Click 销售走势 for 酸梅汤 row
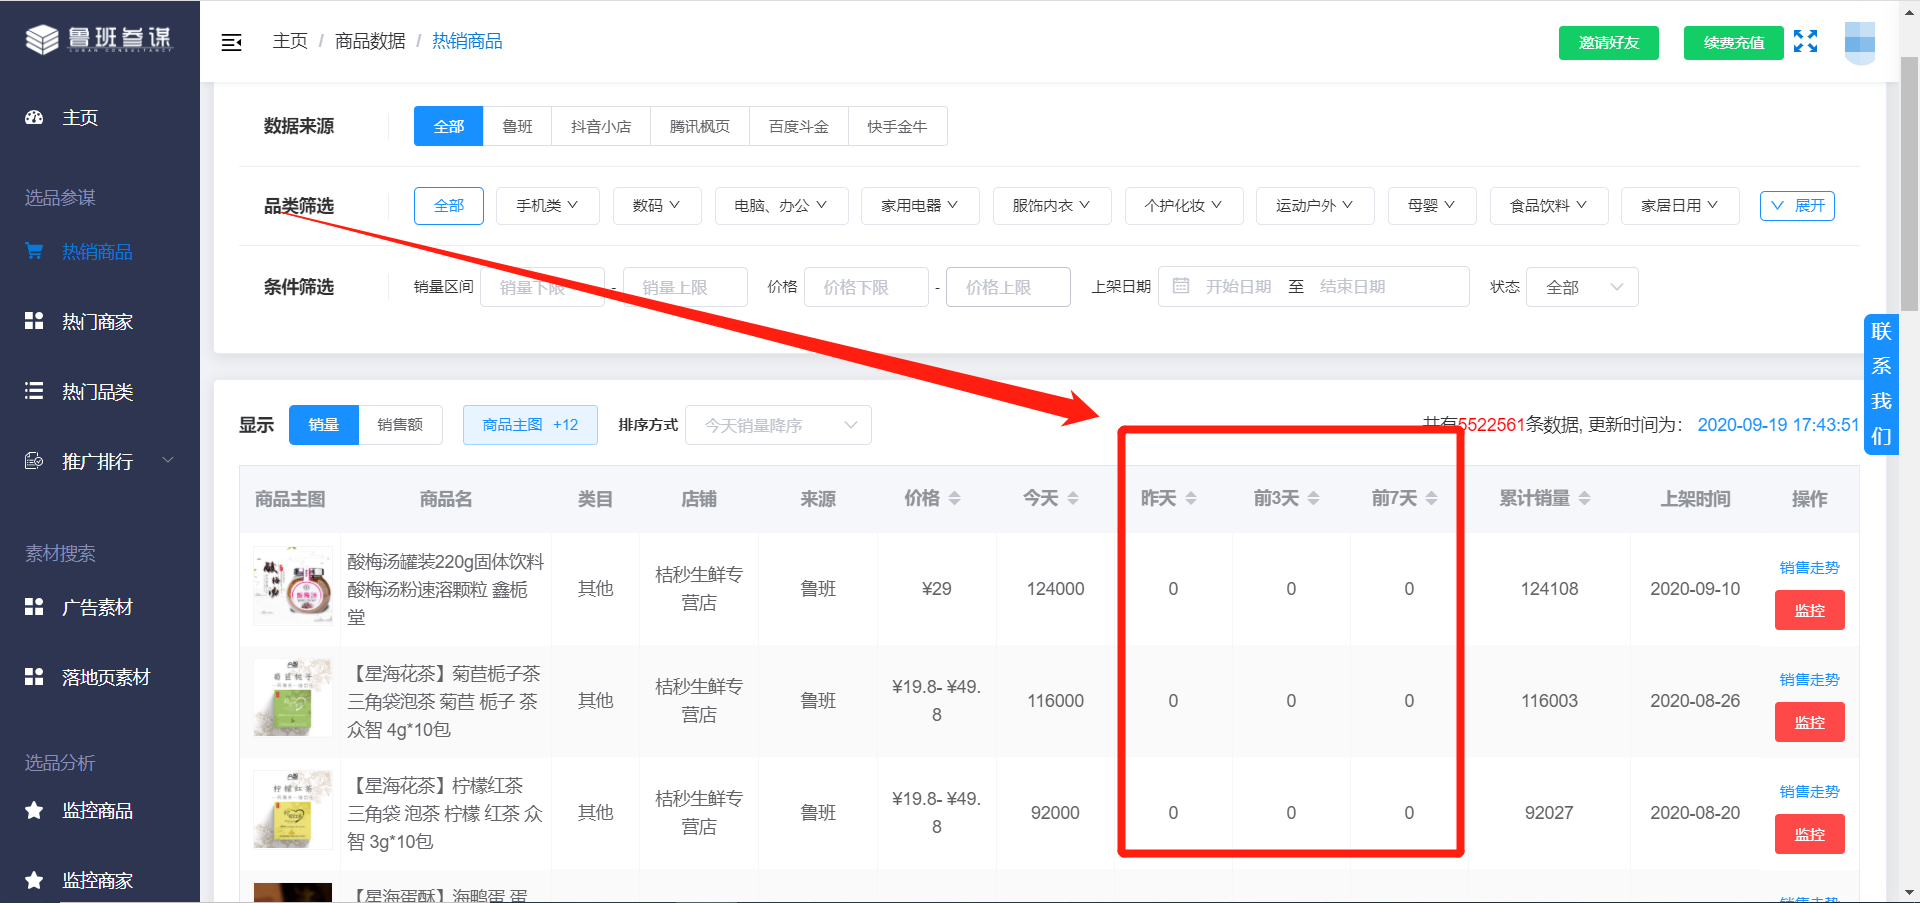 [x=1809, y=568]
